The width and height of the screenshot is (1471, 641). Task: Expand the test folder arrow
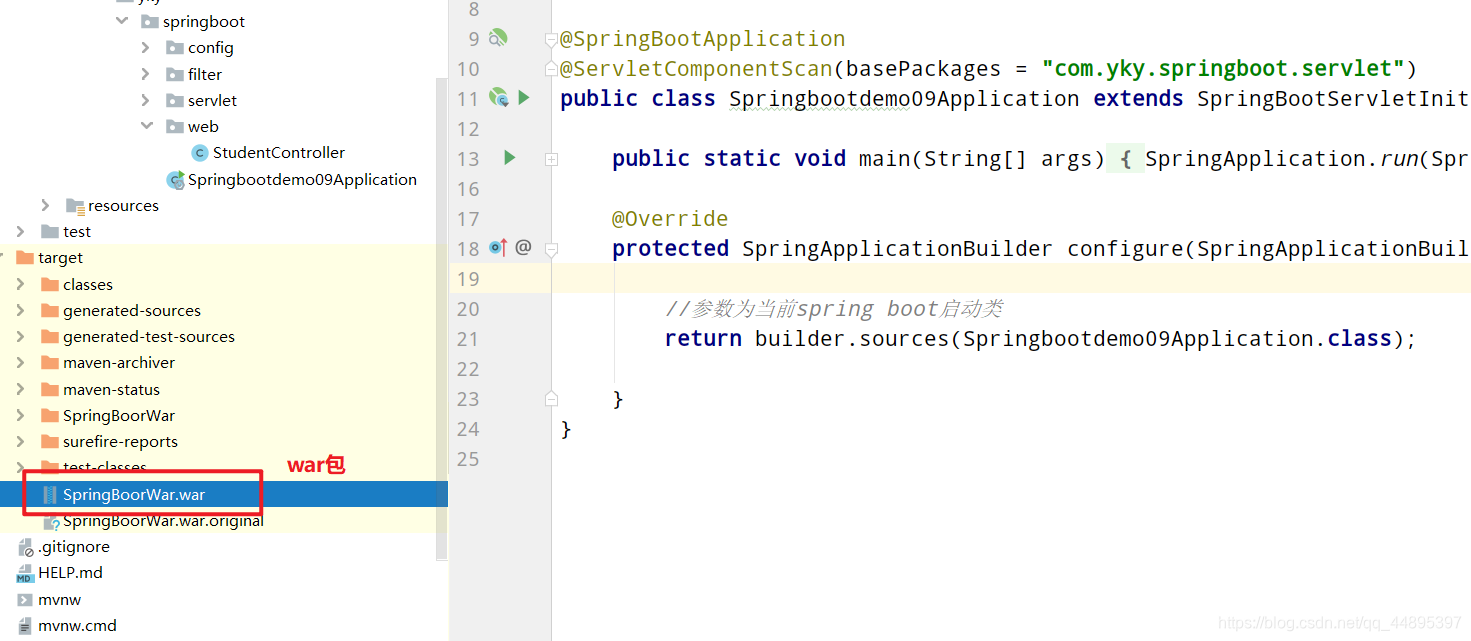[x=21, y=231]
